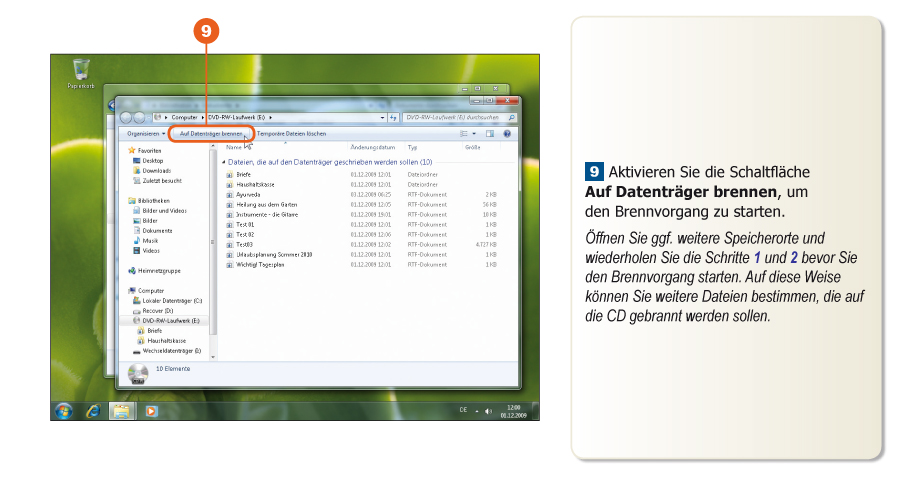The image size is (900, 480).
Task: Click the help question mark icon
Action: 508,133
